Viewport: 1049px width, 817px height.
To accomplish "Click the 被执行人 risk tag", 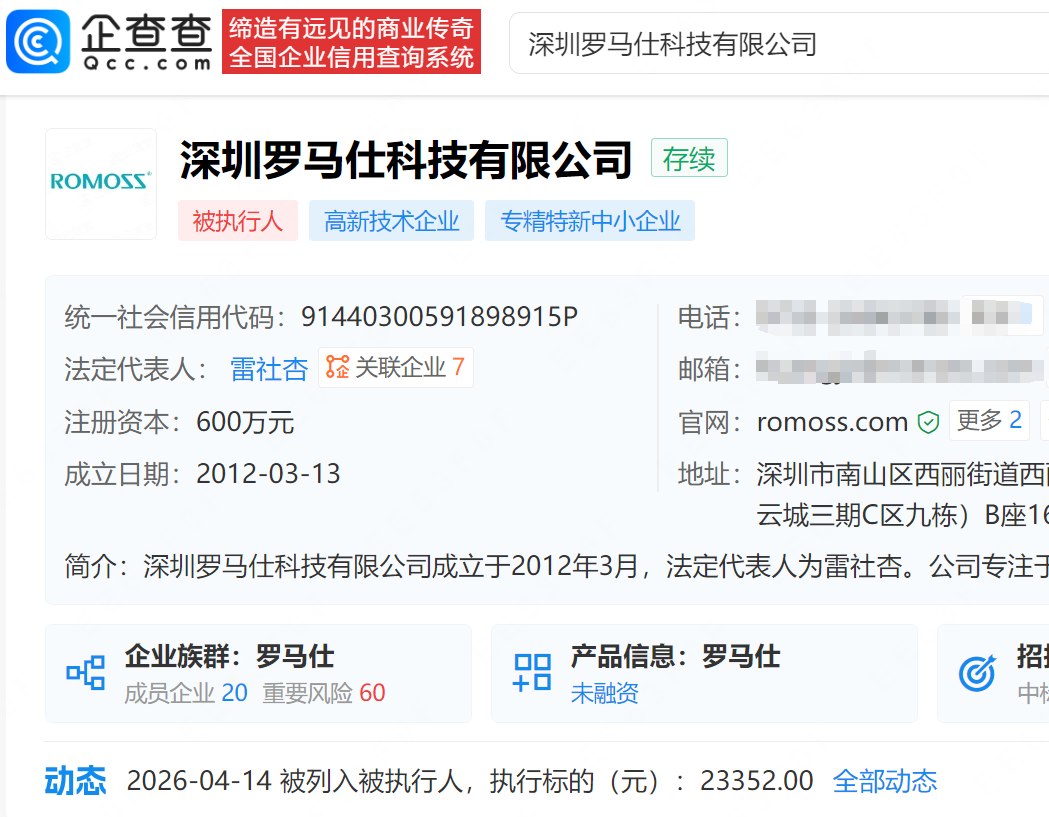I will [238, 221].
